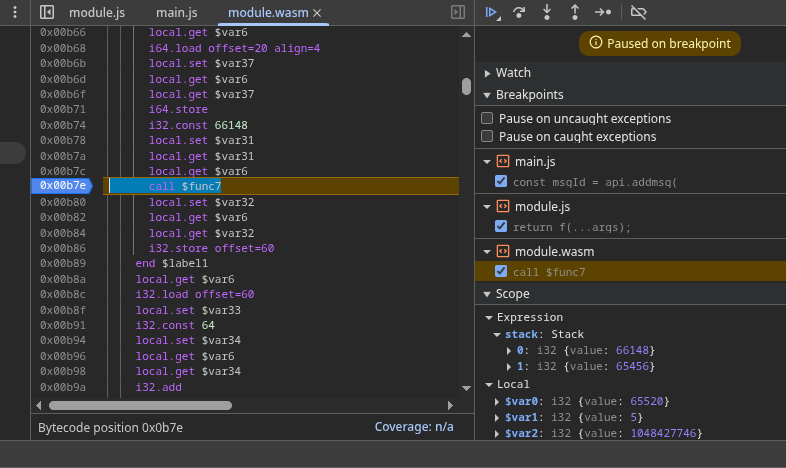The image size is (786, 468).
Task: Click the horizontal scrollbar thumb in code editor
Action: coord(140,405)
